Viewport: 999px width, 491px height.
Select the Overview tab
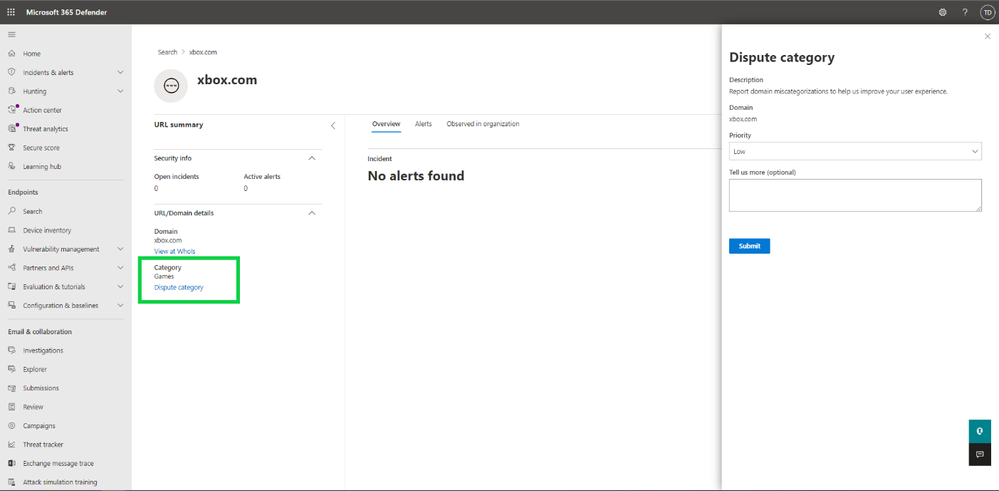tap(386, 124)
